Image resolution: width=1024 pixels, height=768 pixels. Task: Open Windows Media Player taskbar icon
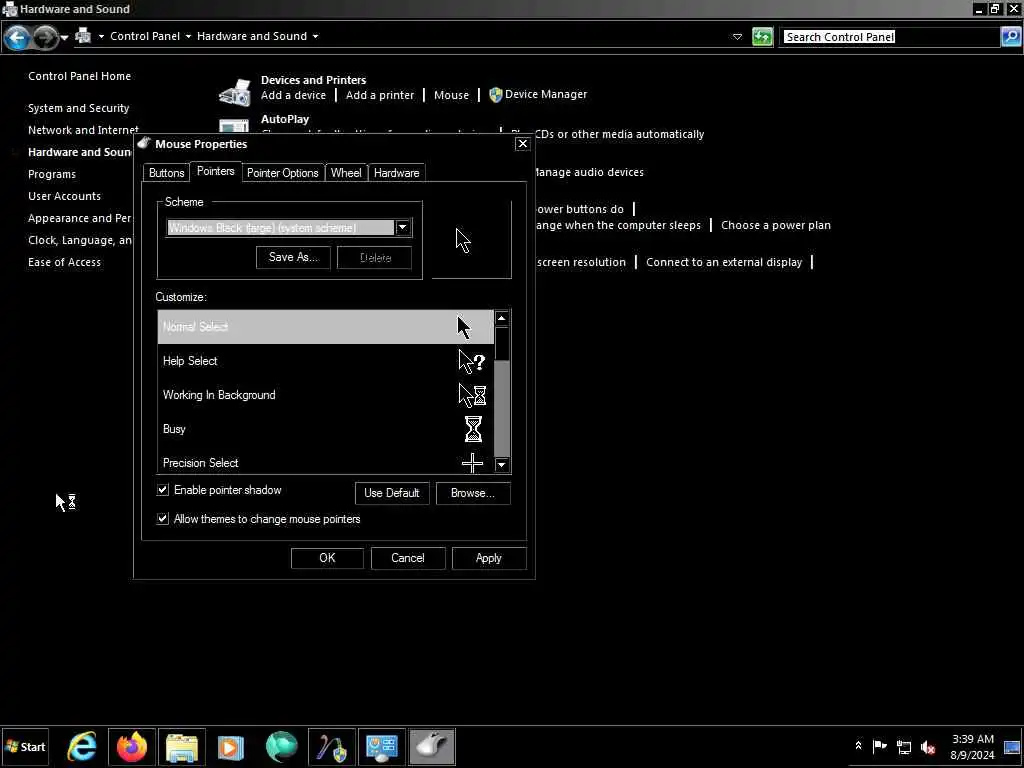231,746
